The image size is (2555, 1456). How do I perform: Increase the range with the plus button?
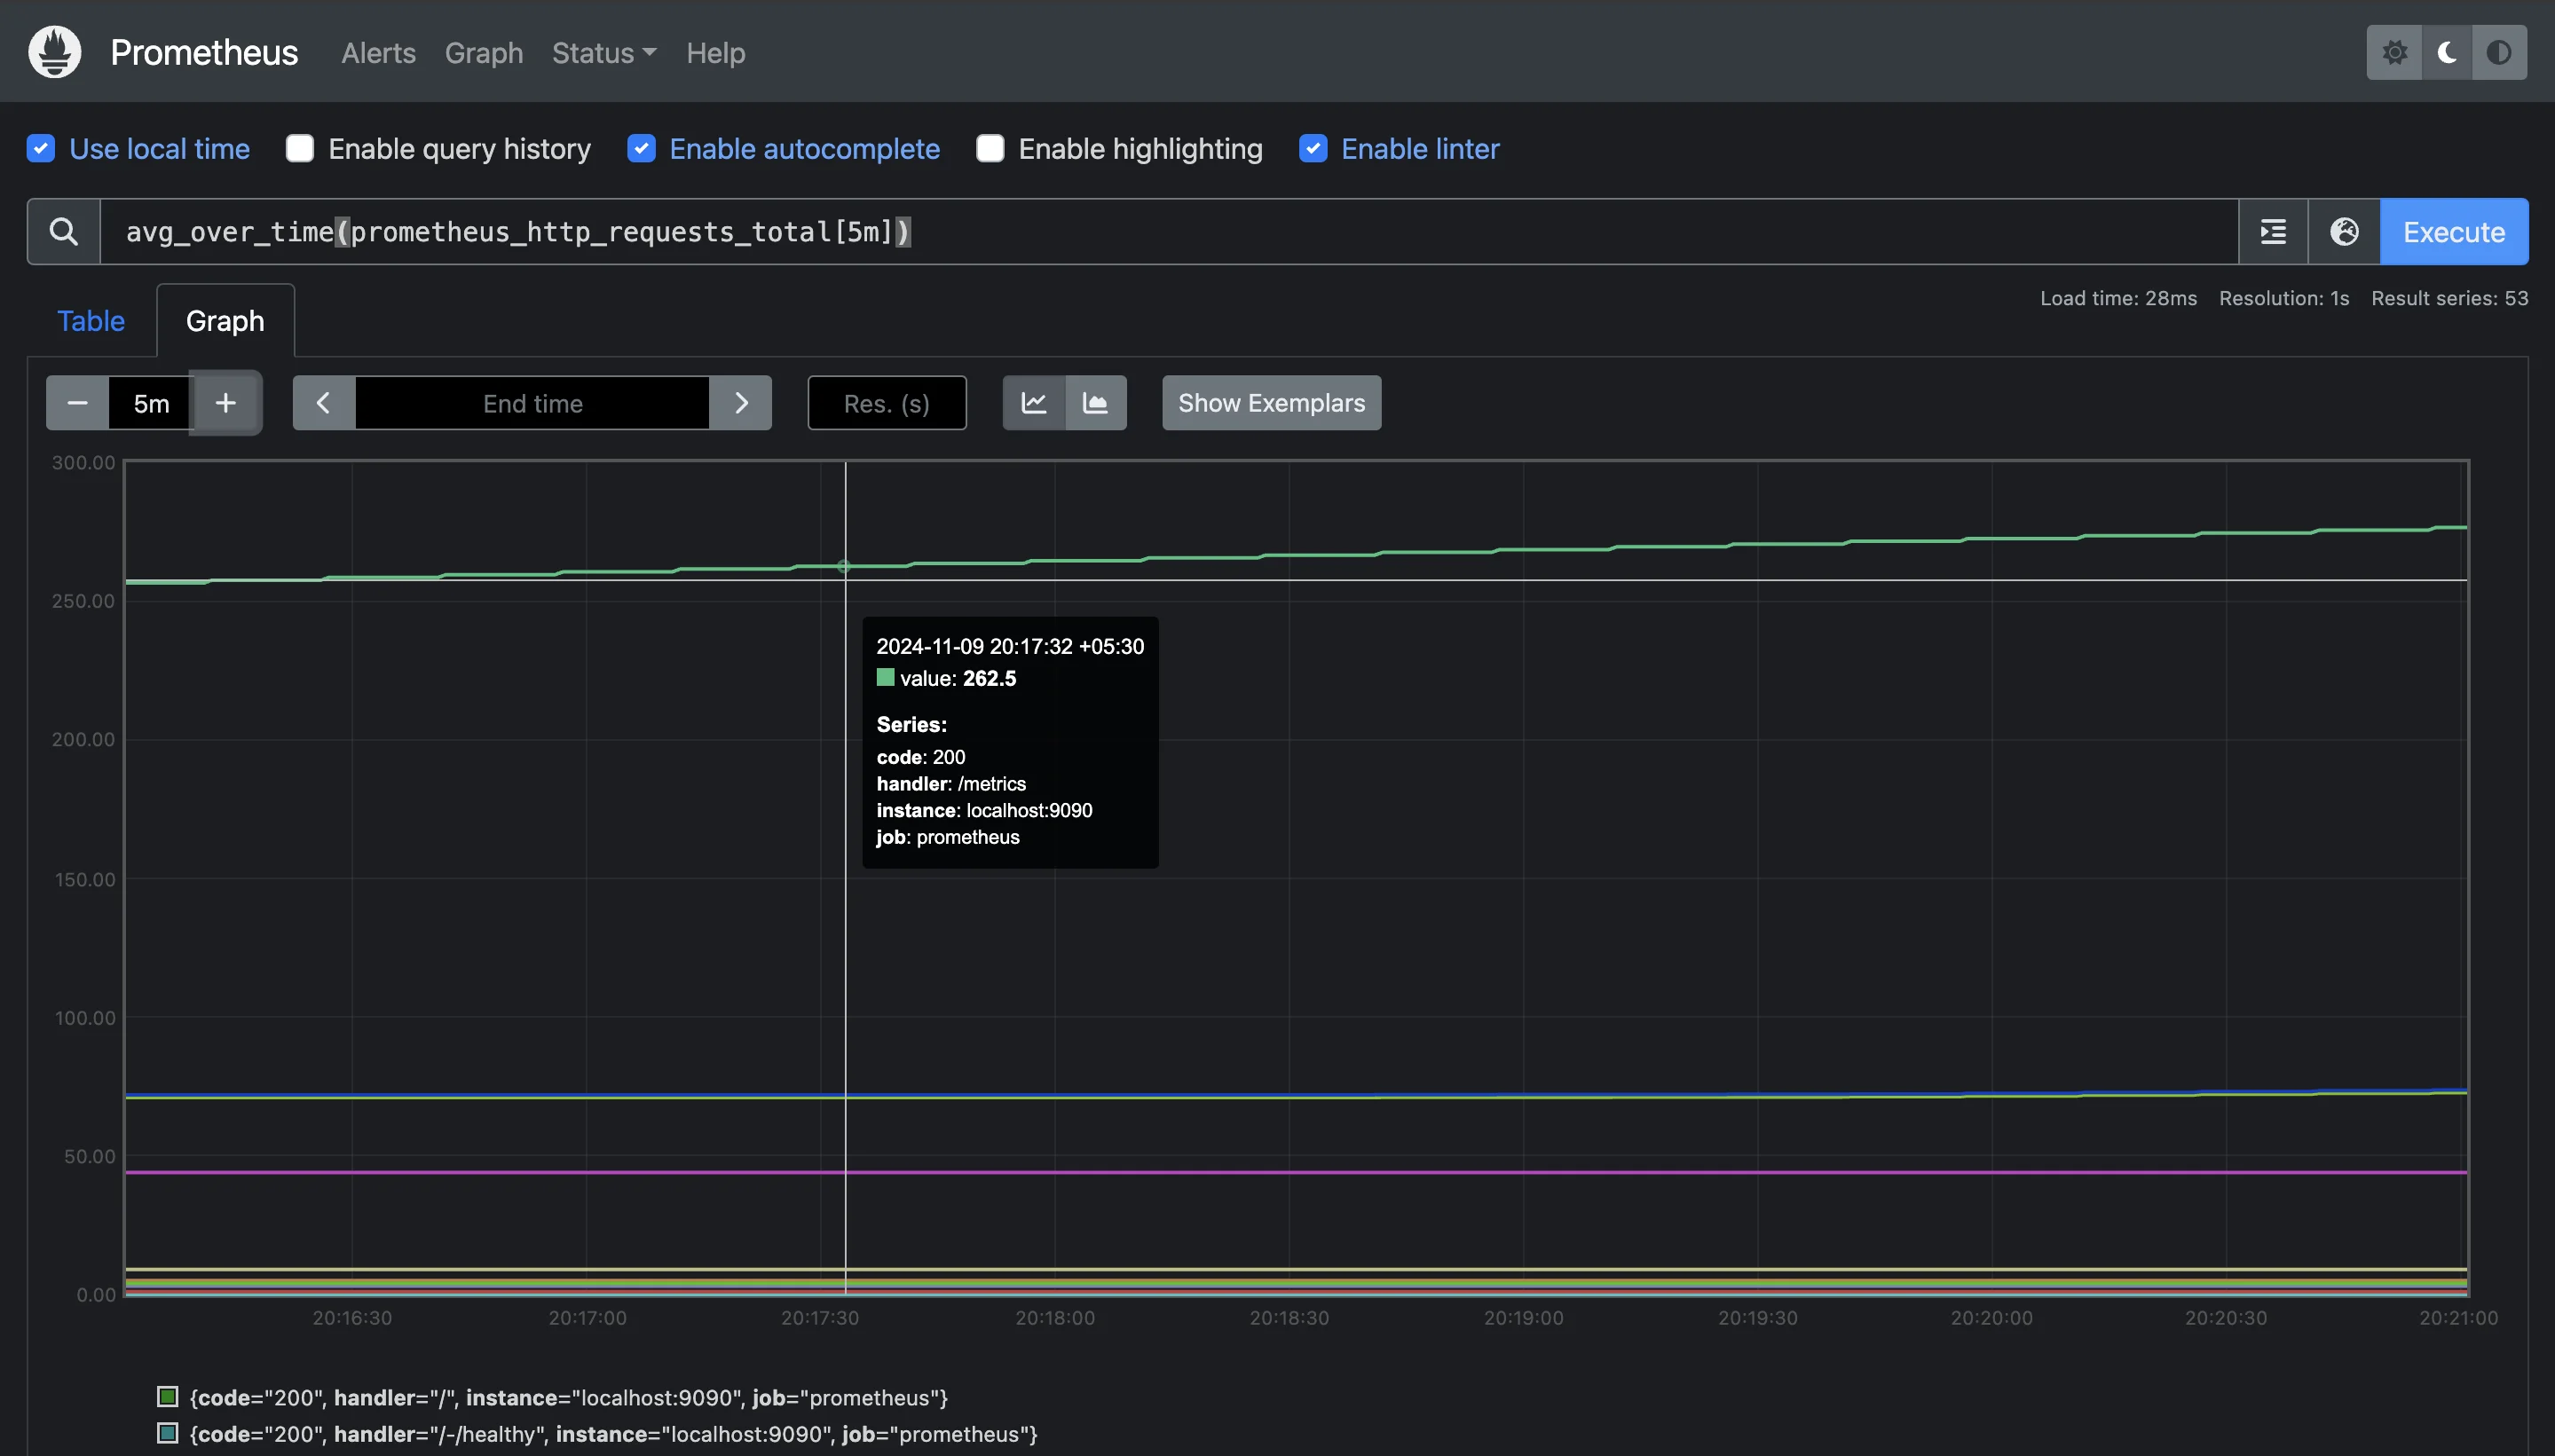[226, 403]
